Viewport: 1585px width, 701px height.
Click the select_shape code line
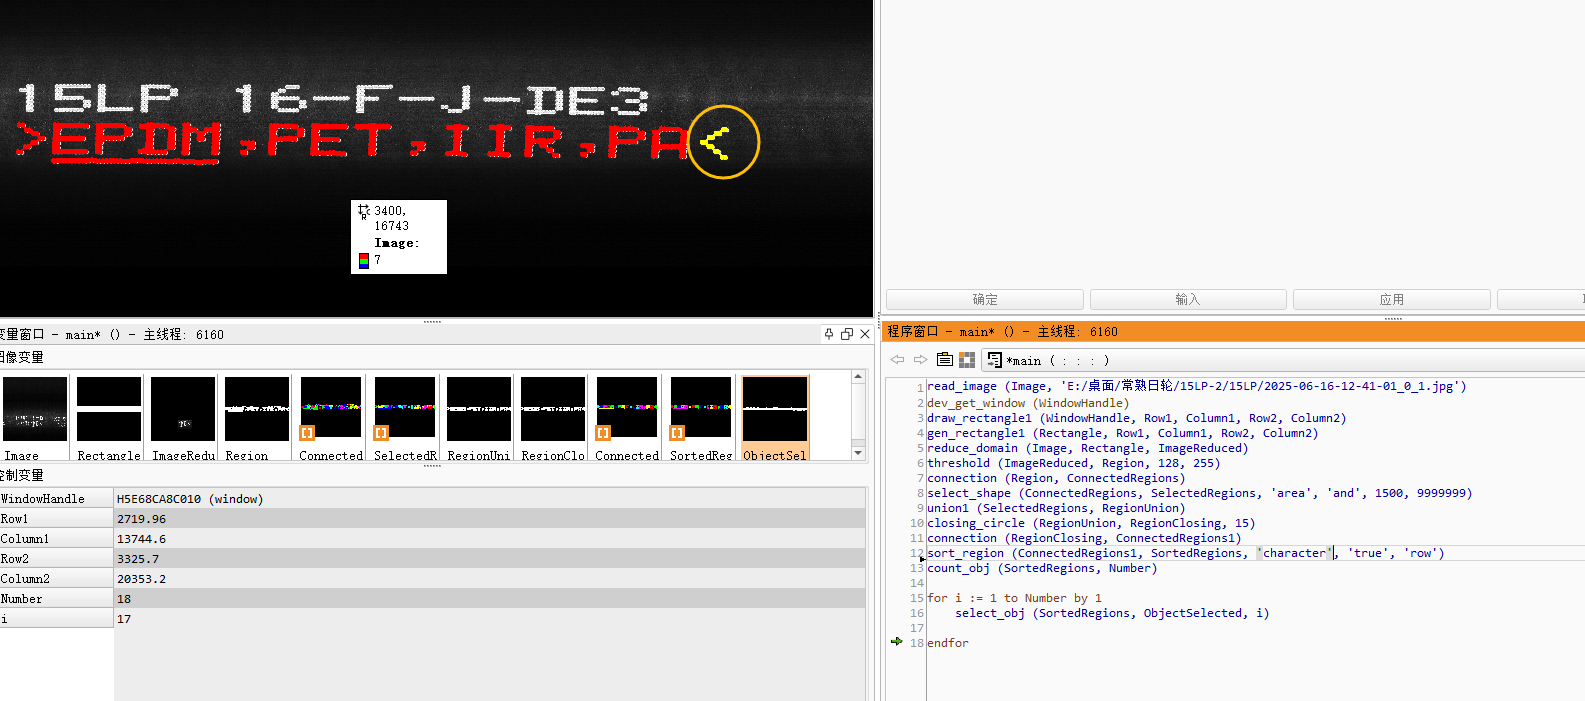(x=1200, y=493)
